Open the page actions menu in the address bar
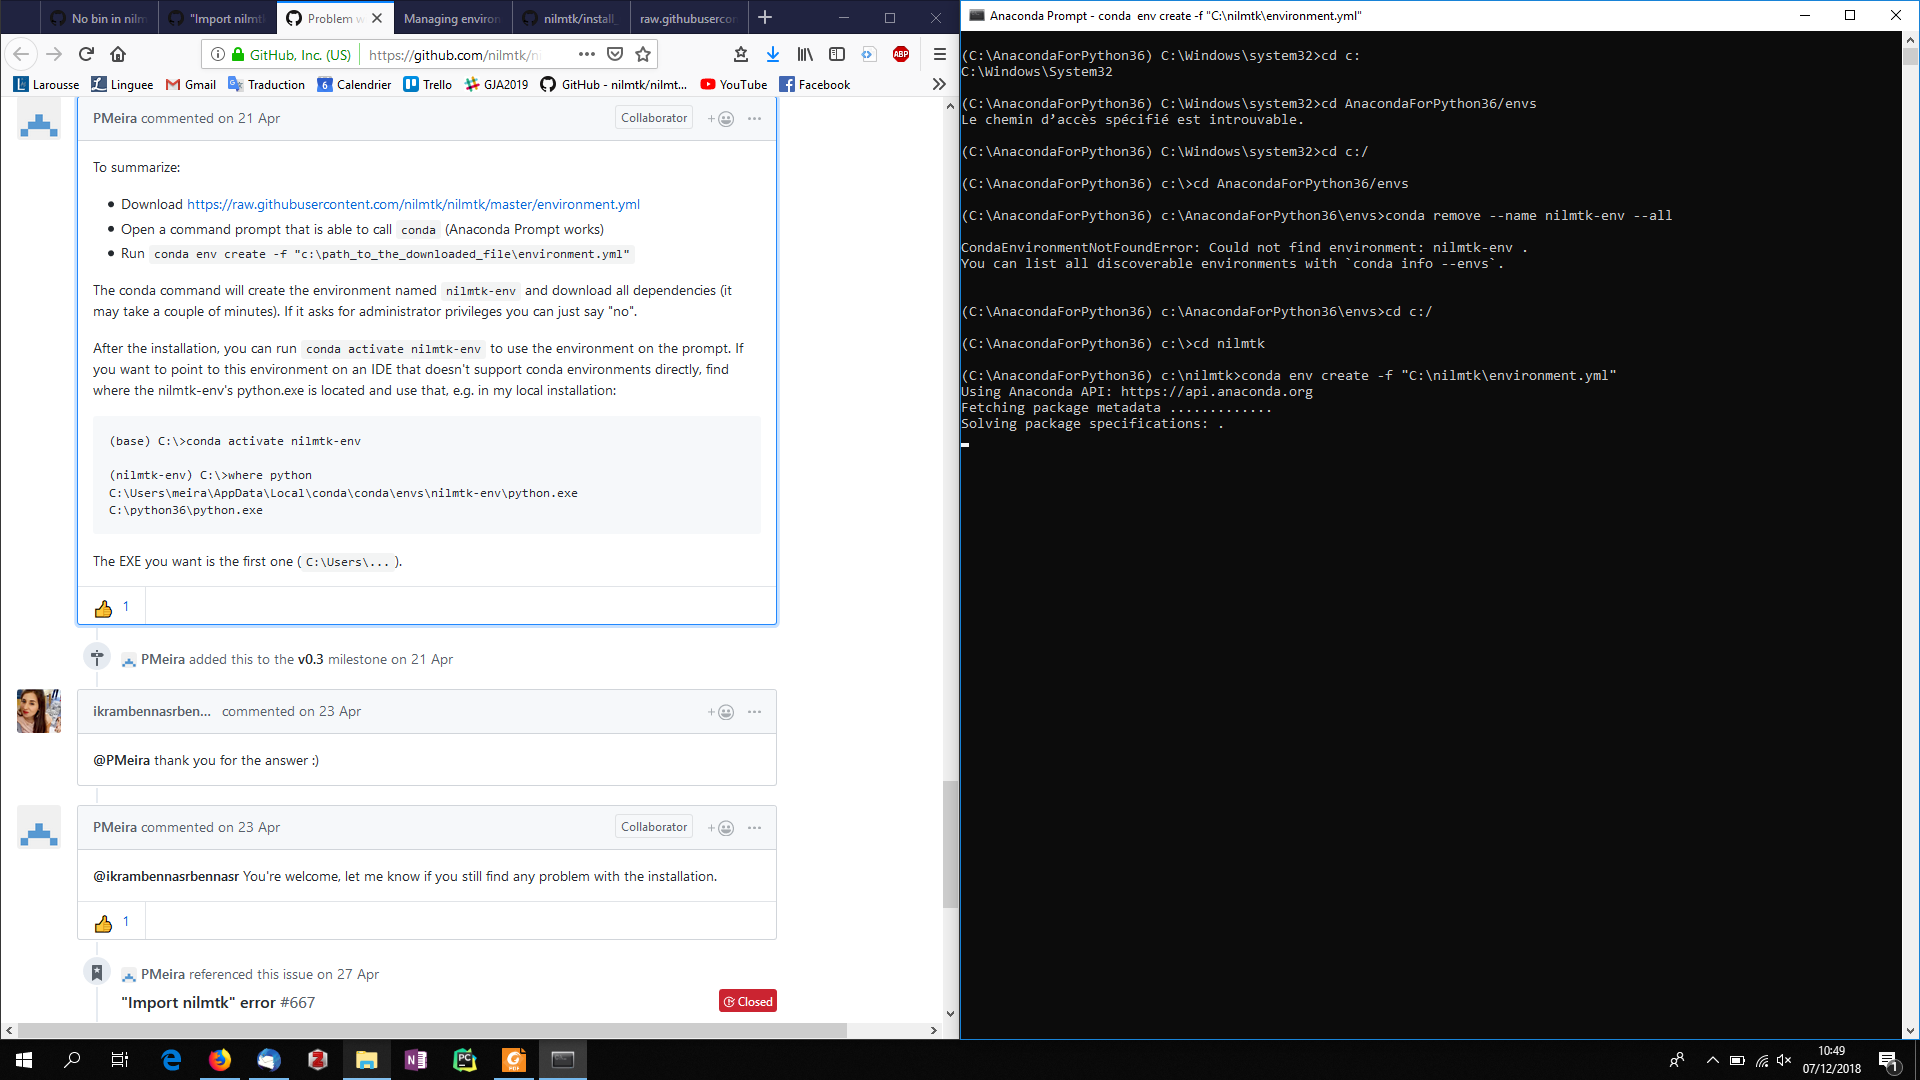 coord(586,54)
